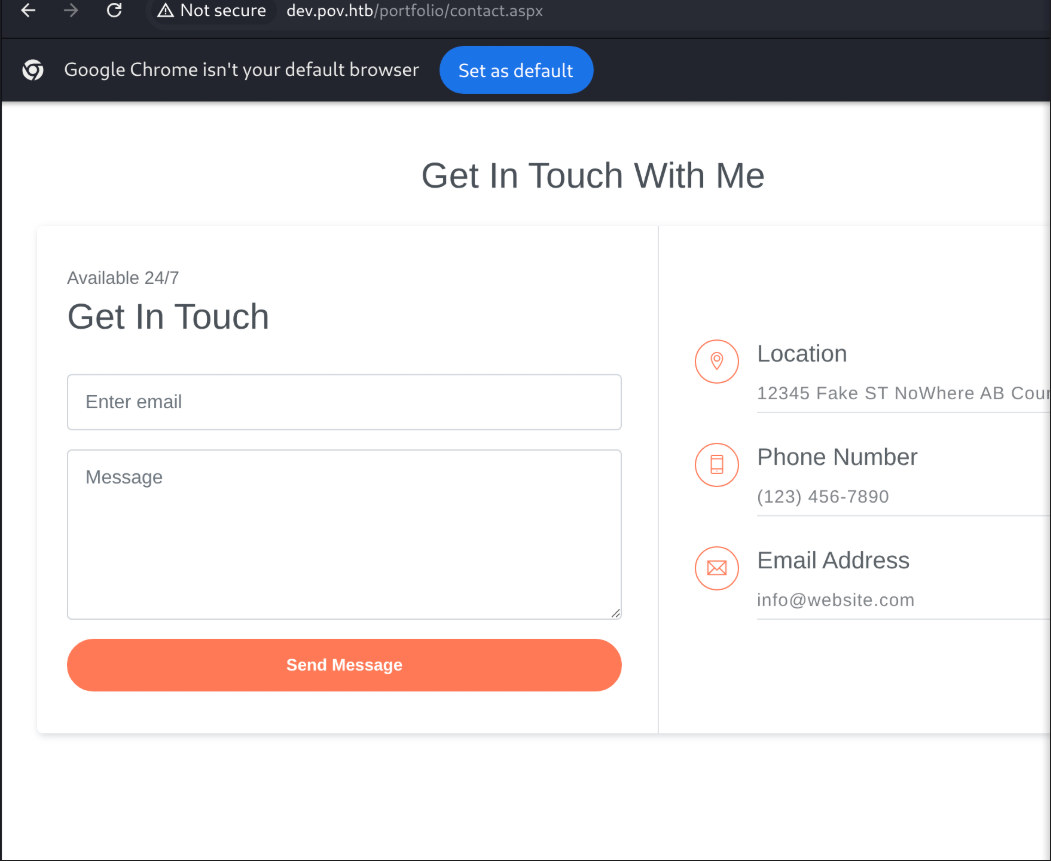The width and height of the screenshot is (1051, 861).
Task: Click the Email Address envelope icon
Action: click(717, 568)
